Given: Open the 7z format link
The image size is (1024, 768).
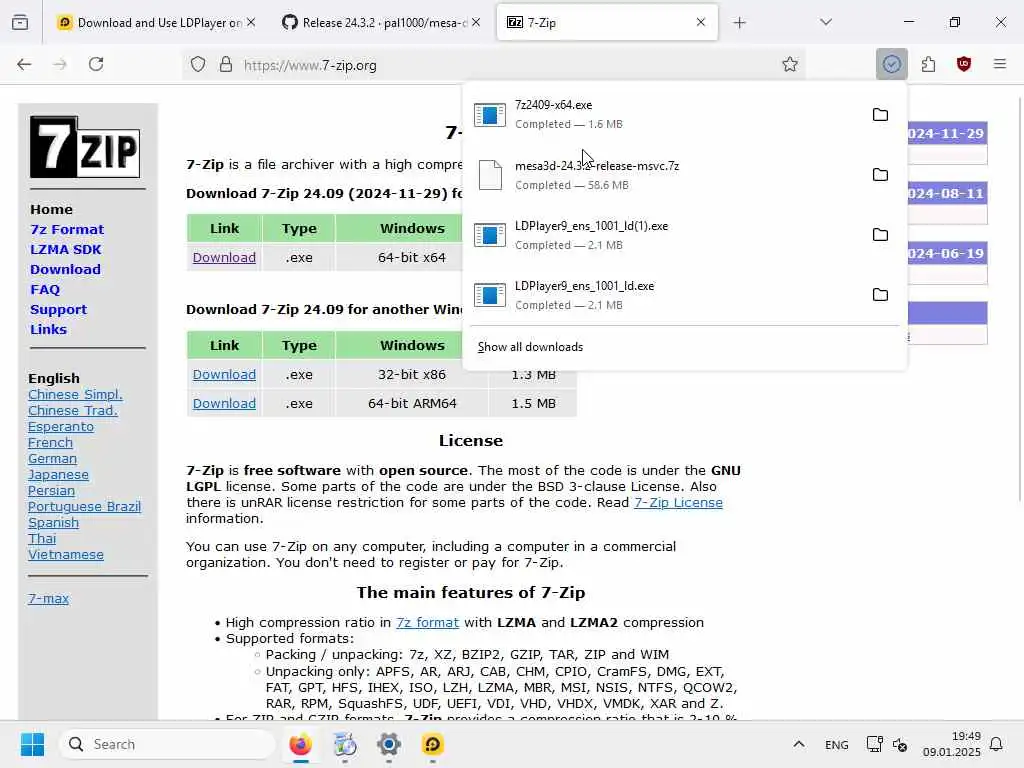Looking at the screenshot, I should pos(427,622).
